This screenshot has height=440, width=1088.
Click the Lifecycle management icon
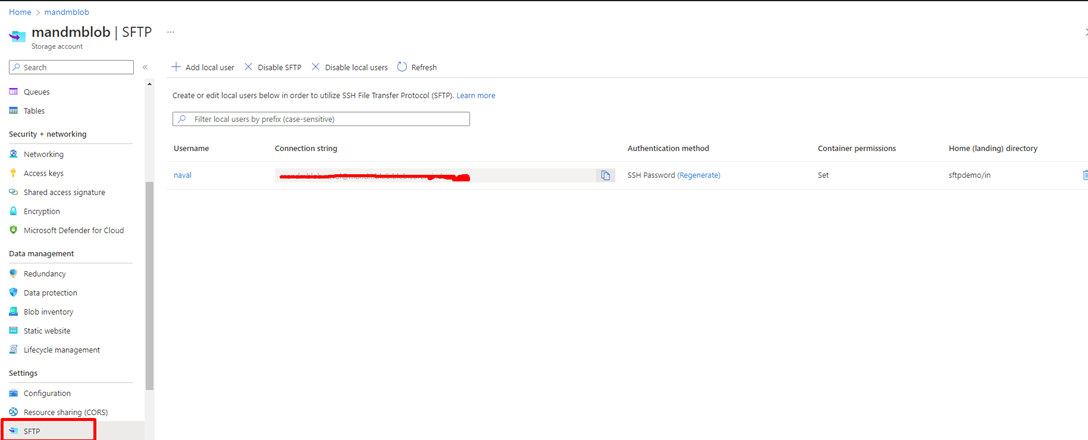13,350
